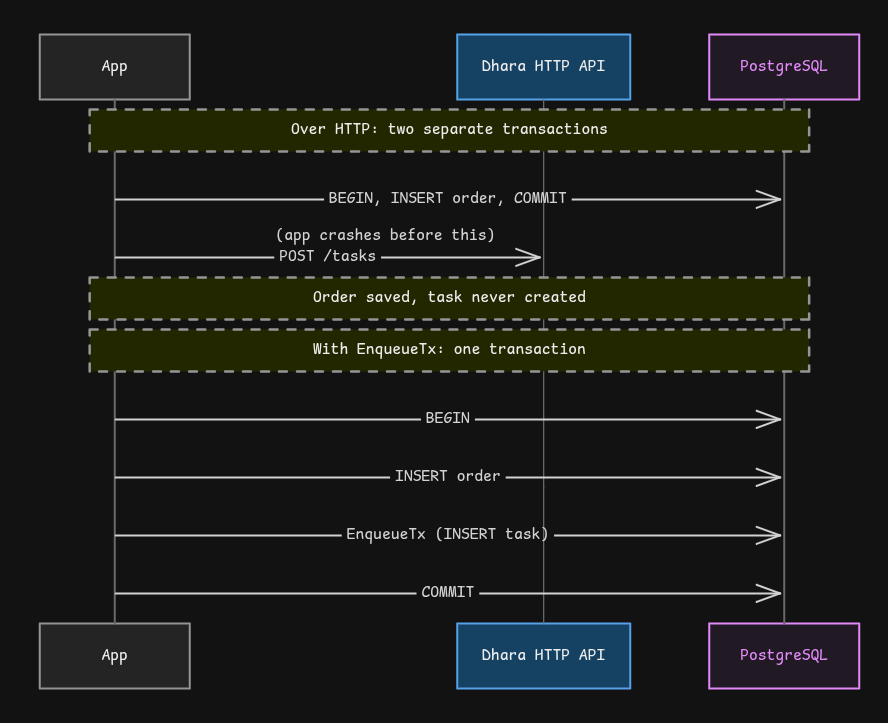Click the top PostgreSQL participant box
This screenshot has width=888, height=723.
click(784, 67)
